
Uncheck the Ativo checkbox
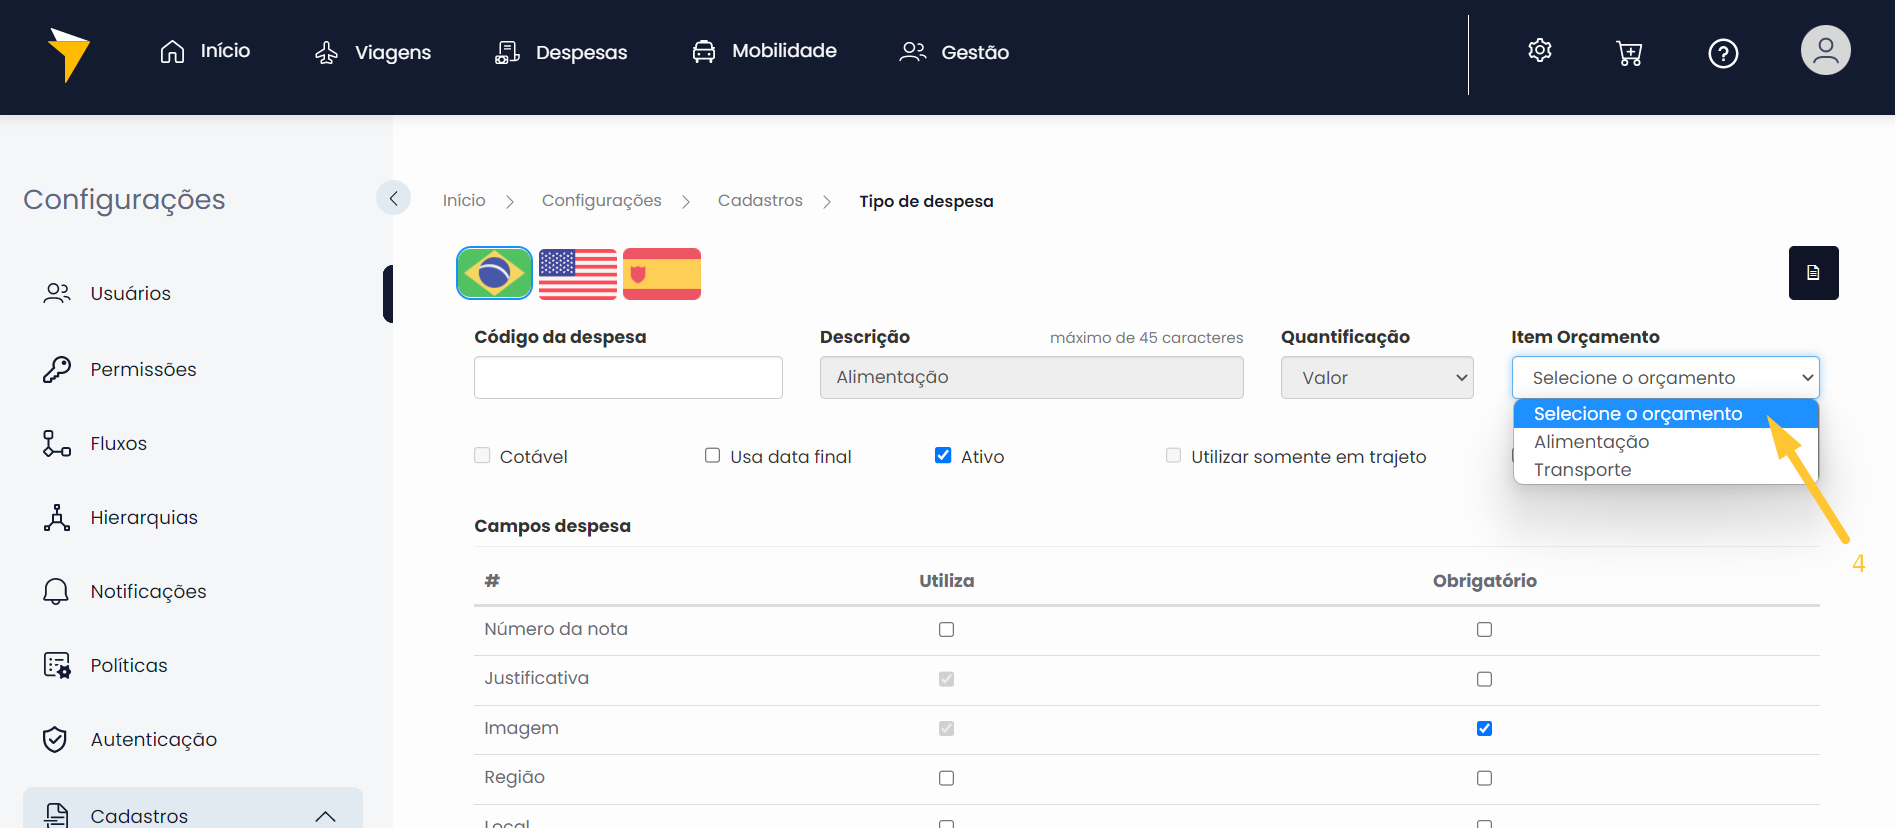pyautogui.click(x=942, y=456)
